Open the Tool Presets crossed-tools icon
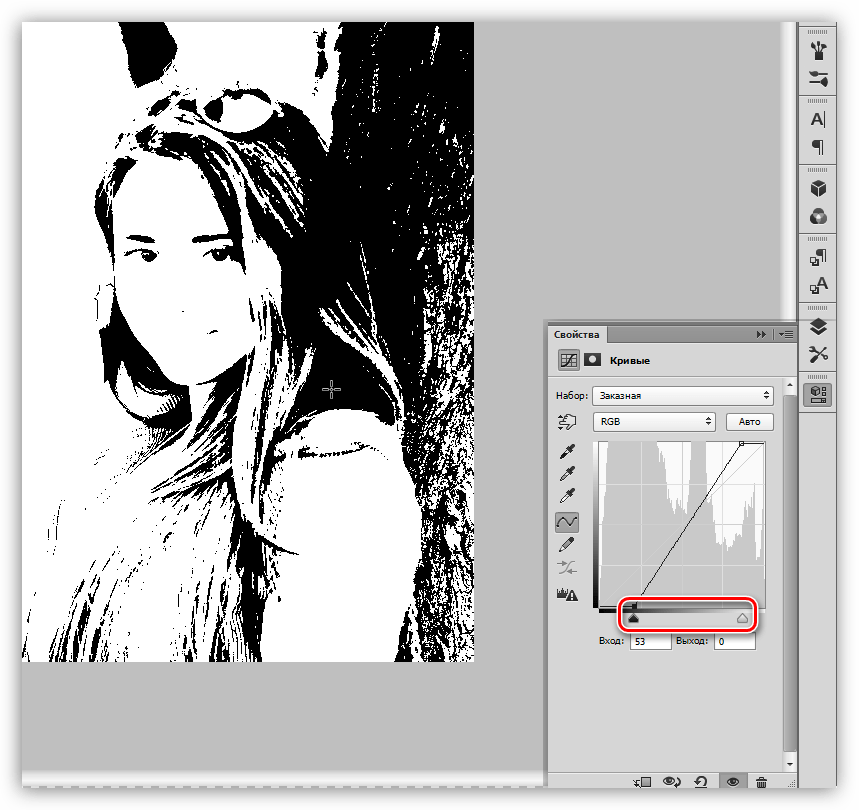Viewport: 859px width, 810px height. [x=818, y=354]
